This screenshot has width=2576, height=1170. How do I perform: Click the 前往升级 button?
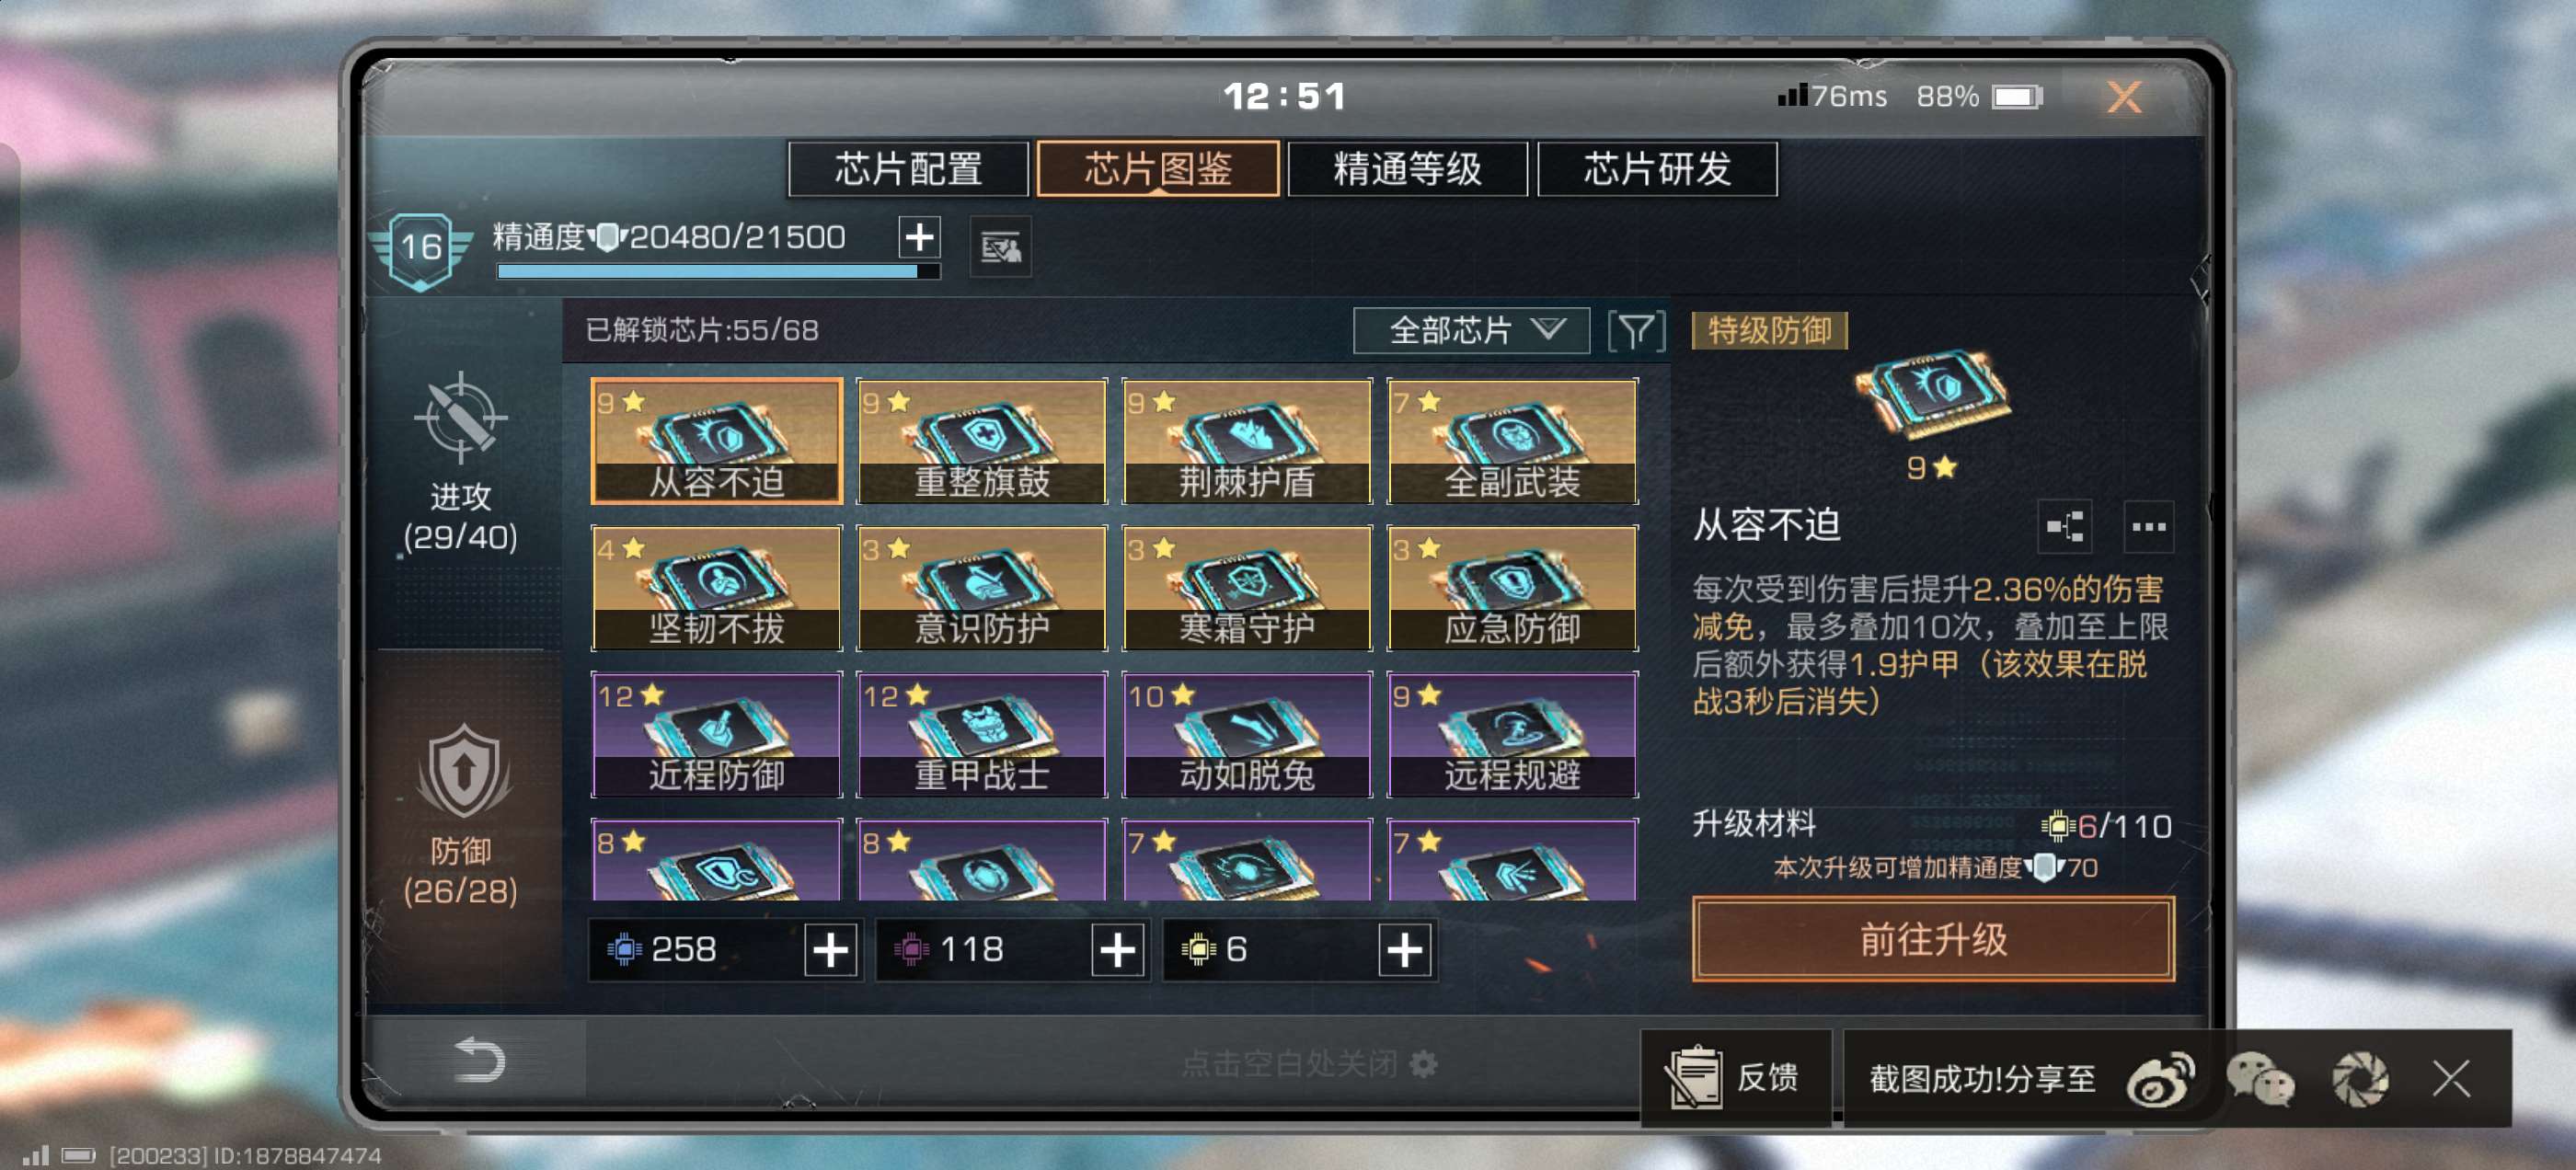click(1933, 940)
